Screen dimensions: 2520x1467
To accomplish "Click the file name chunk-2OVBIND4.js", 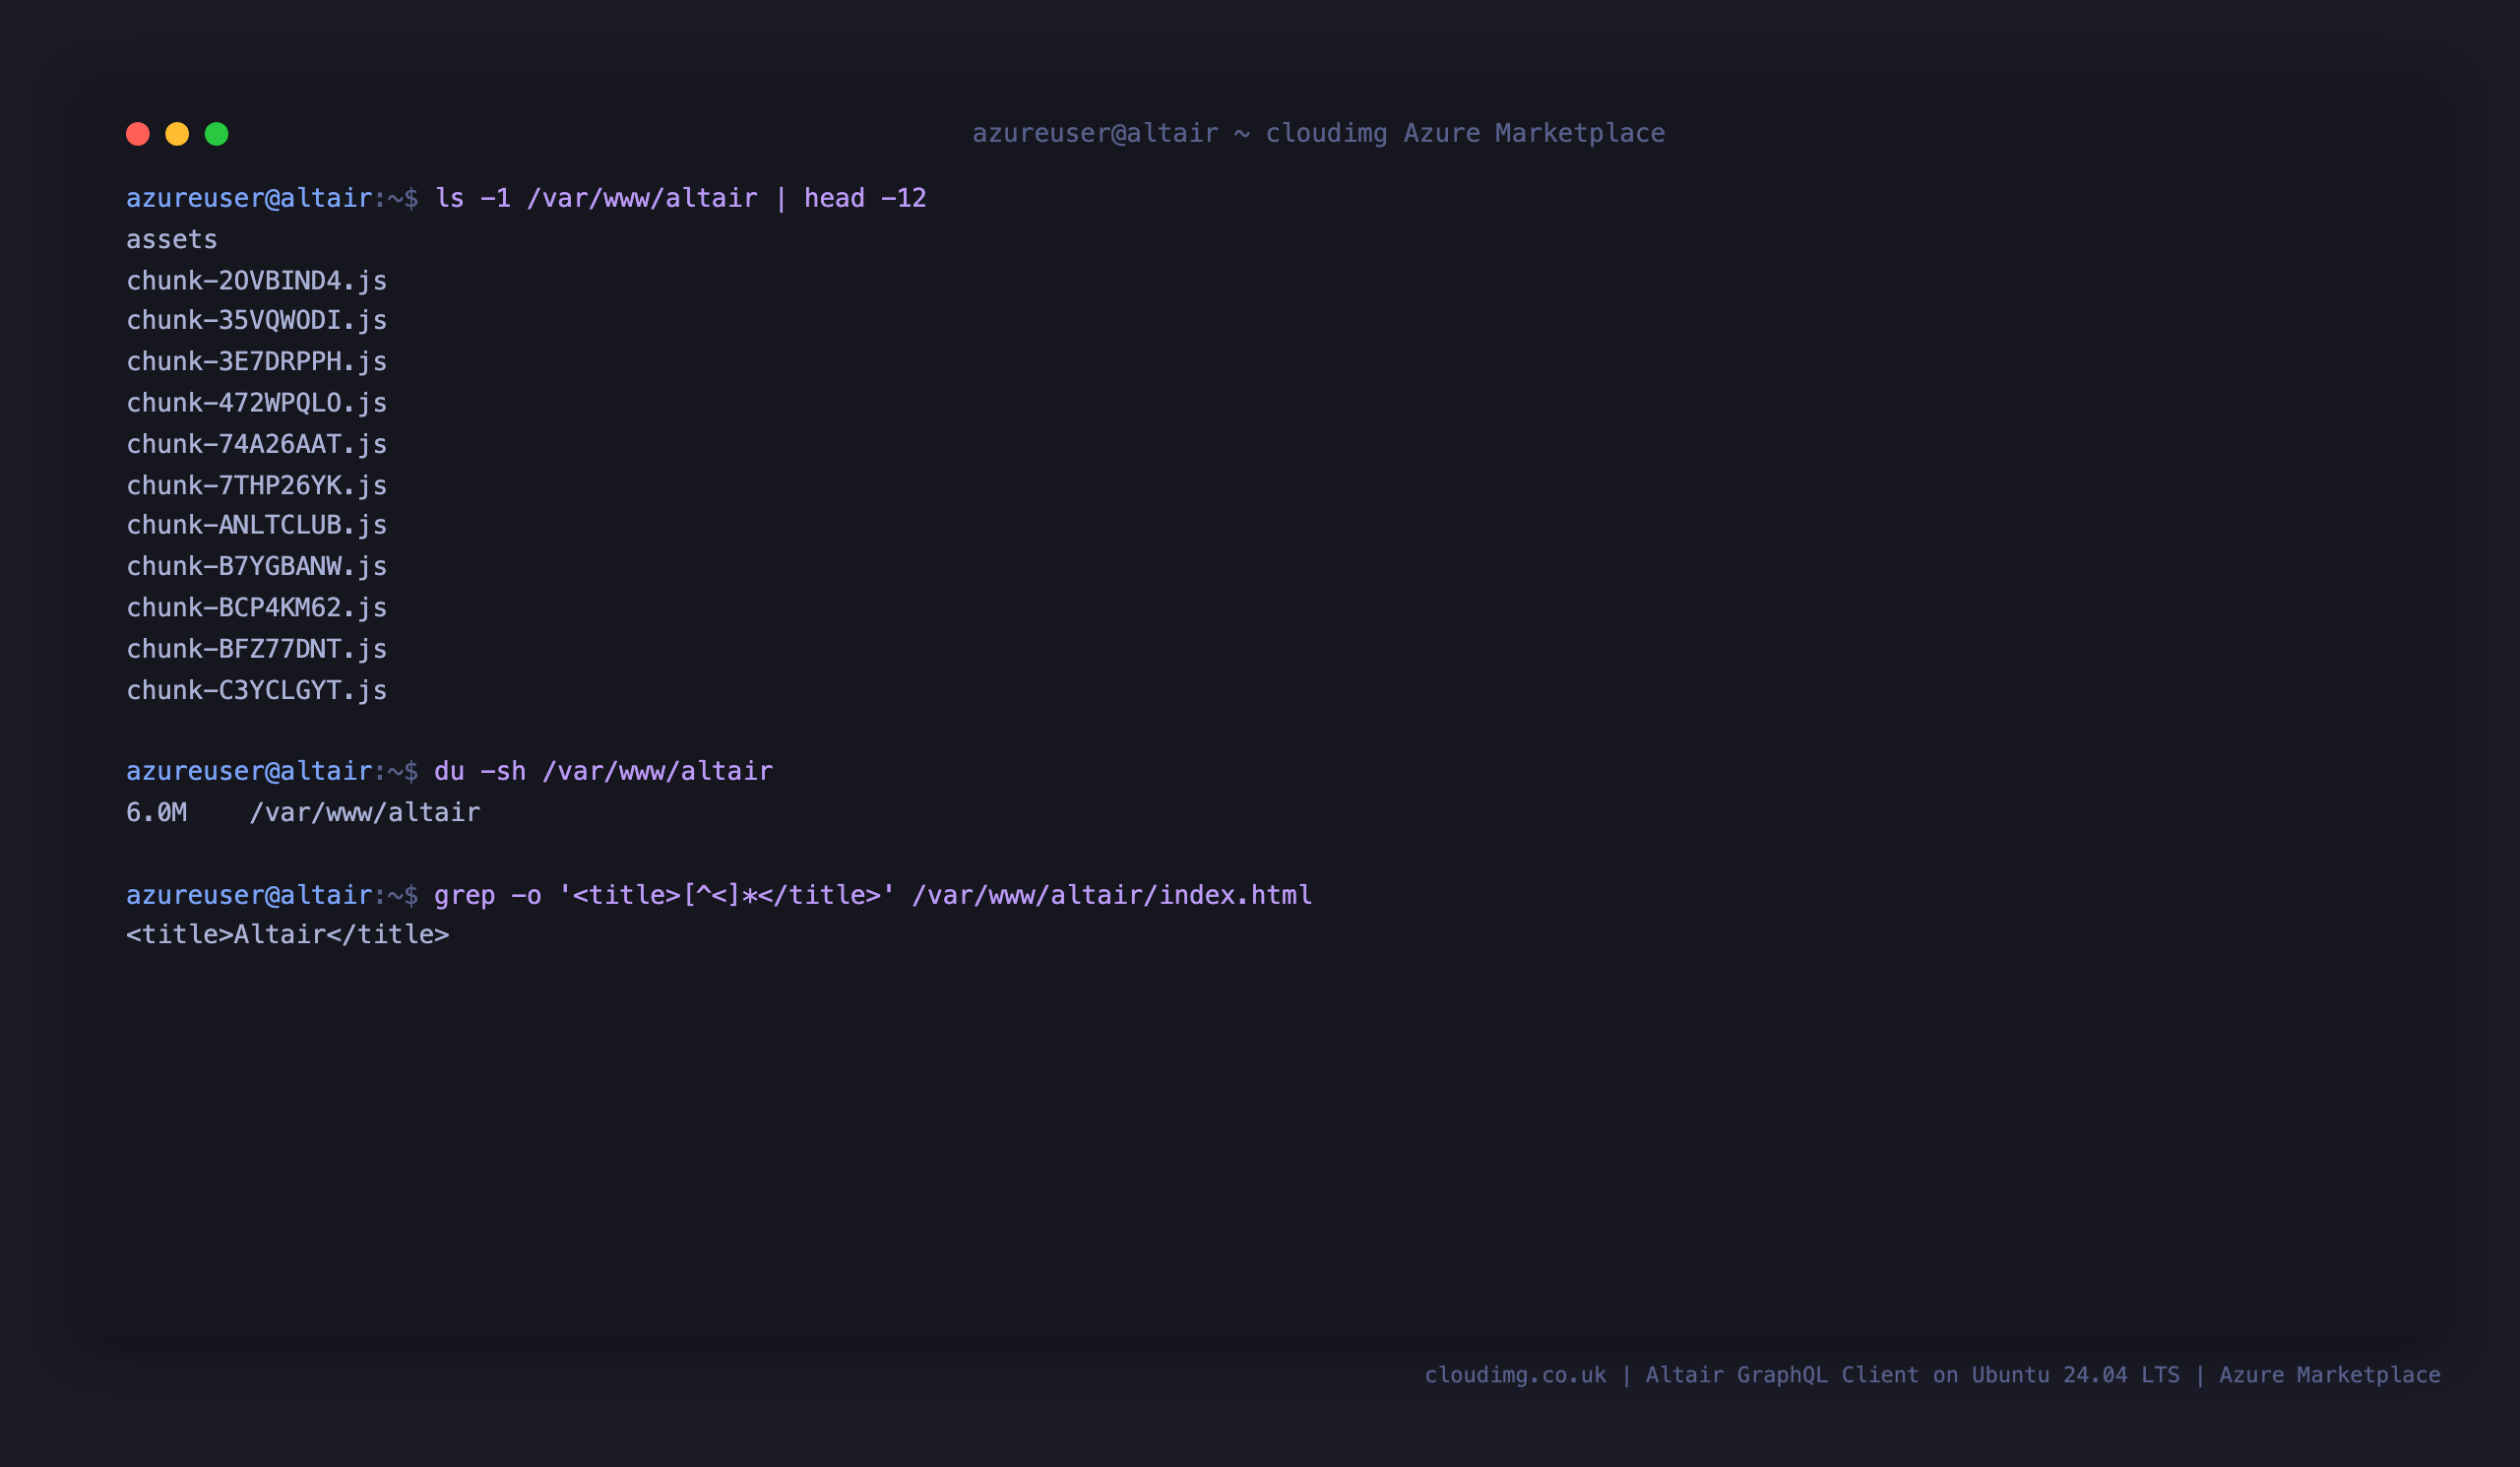I will [x=256, y=281].
